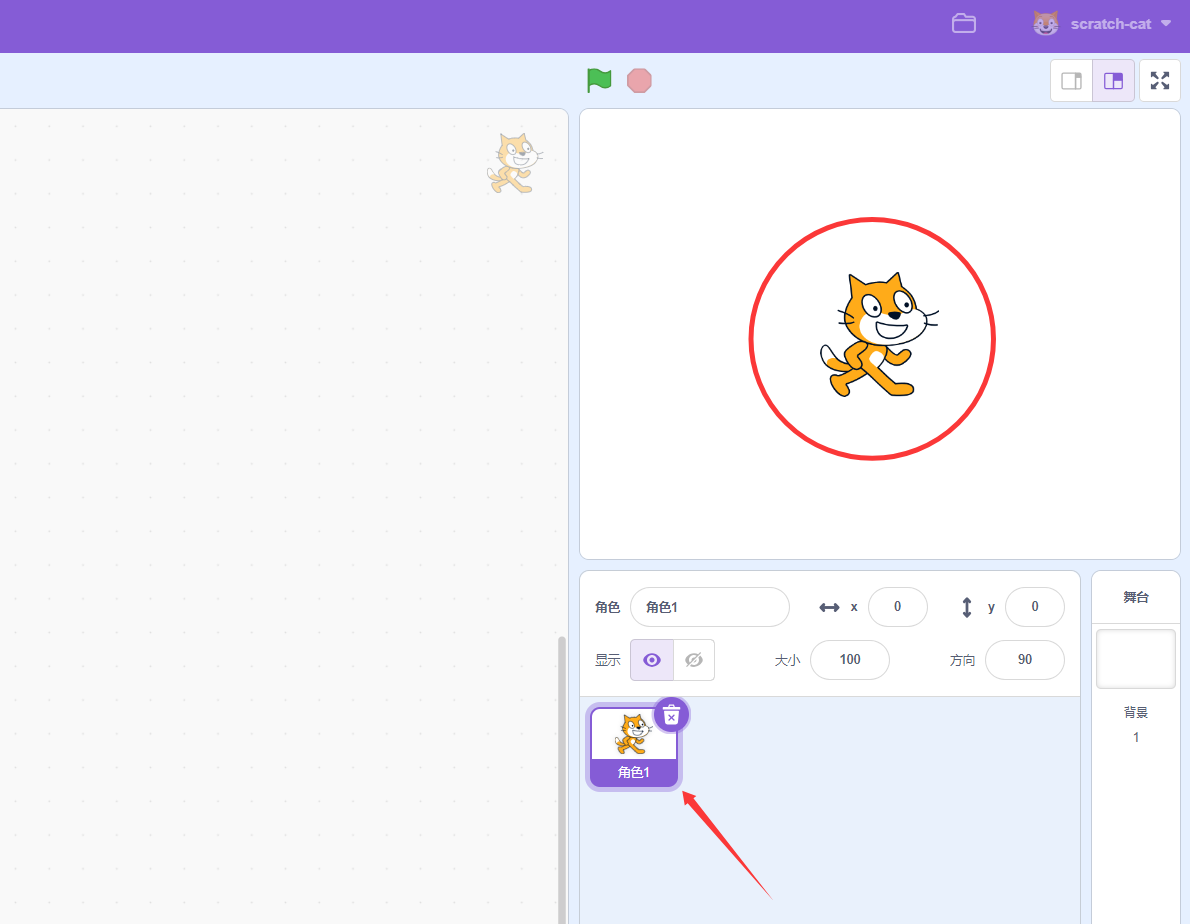Click the 背景 backdrop label
The image size is (1190, 924).
1135,712
